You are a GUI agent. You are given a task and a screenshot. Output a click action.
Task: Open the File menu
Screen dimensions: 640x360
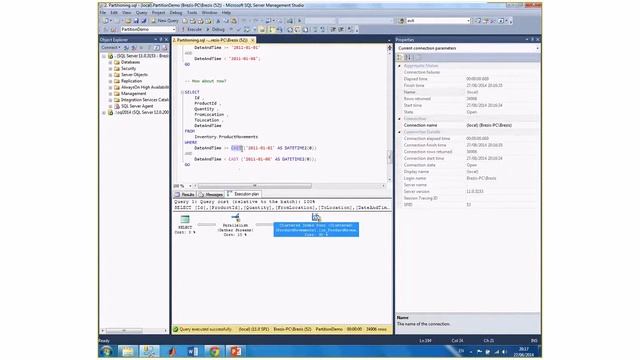(x=103, y=13)
